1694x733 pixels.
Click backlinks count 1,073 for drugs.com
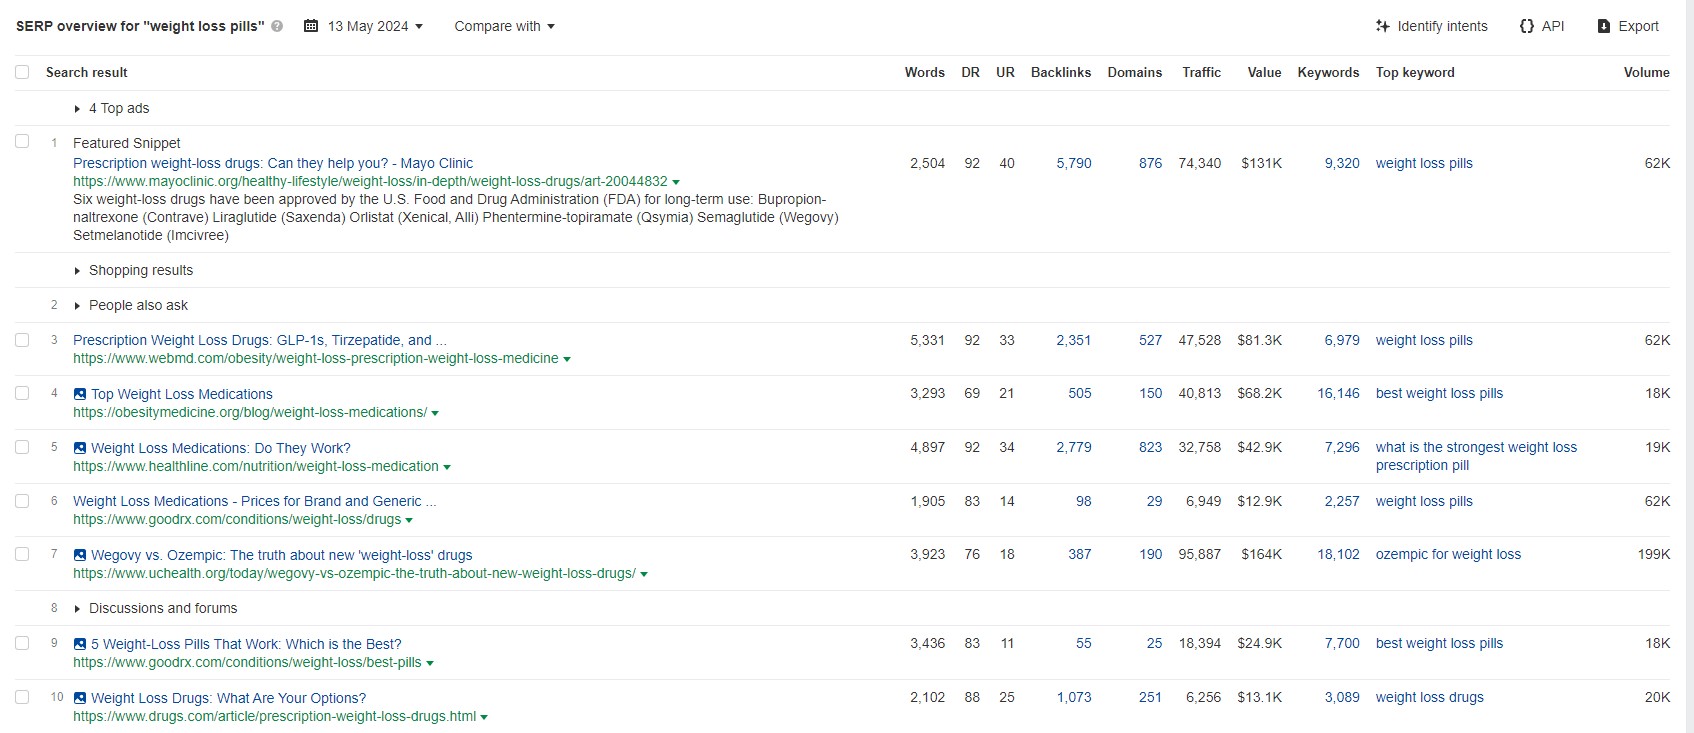coord(1074,697)
